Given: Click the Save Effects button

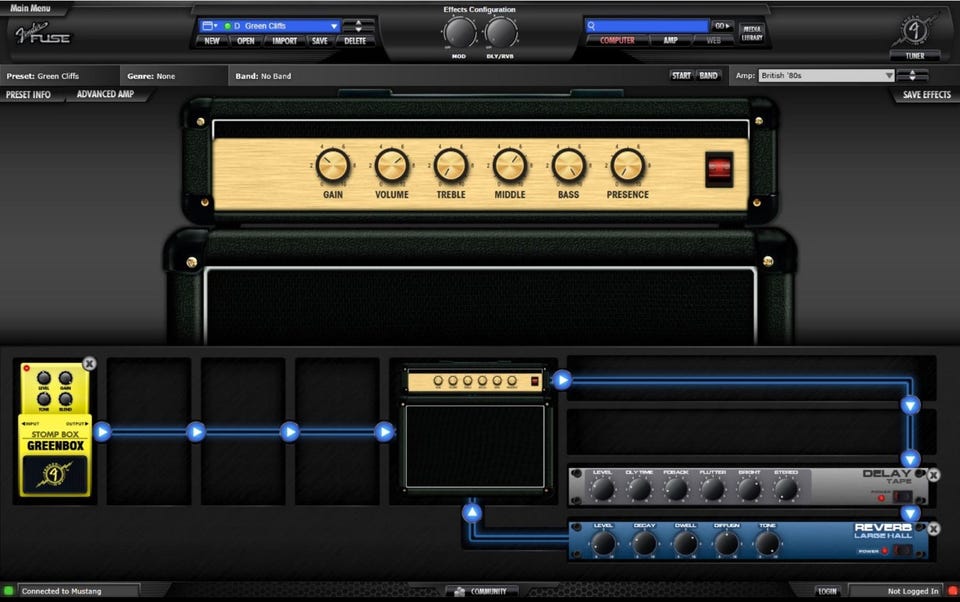Looking at the screenshot, I should click(926, 95).
